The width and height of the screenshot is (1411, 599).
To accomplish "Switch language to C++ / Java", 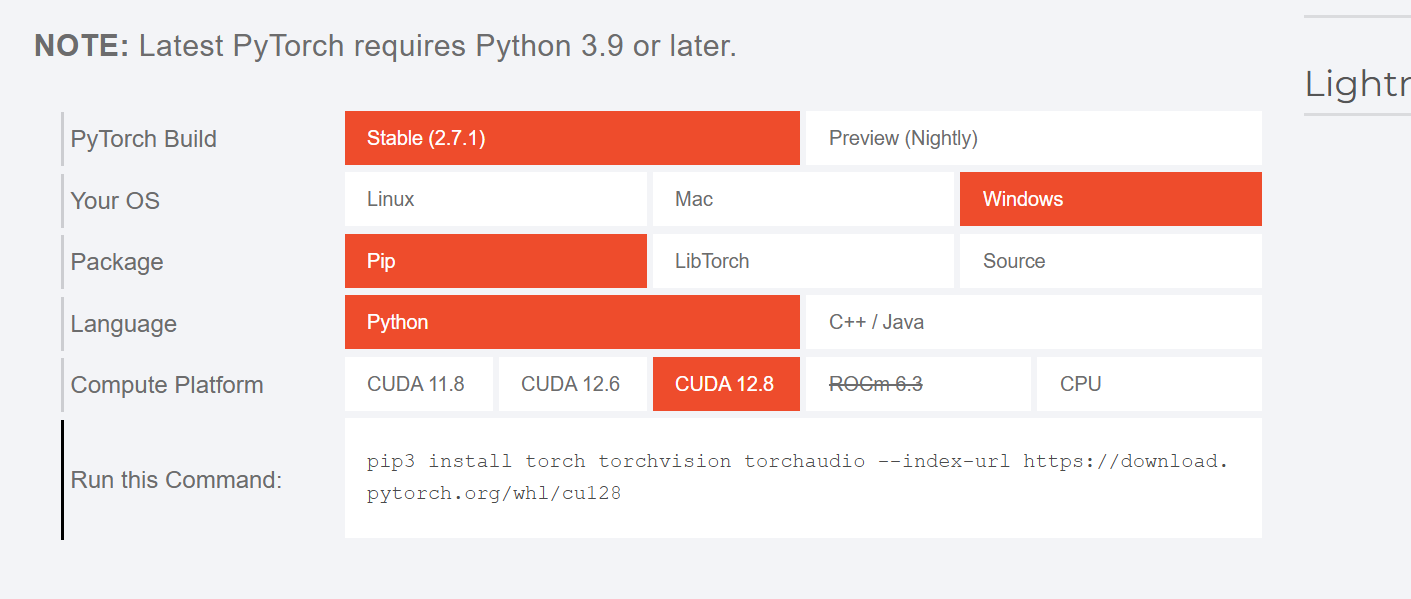I will point(1031,322).
